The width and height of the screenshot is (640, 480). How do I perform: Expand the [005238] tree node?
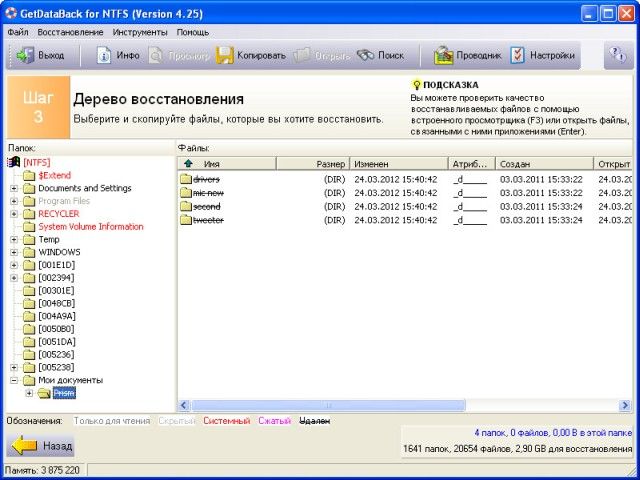coord(14,367)
